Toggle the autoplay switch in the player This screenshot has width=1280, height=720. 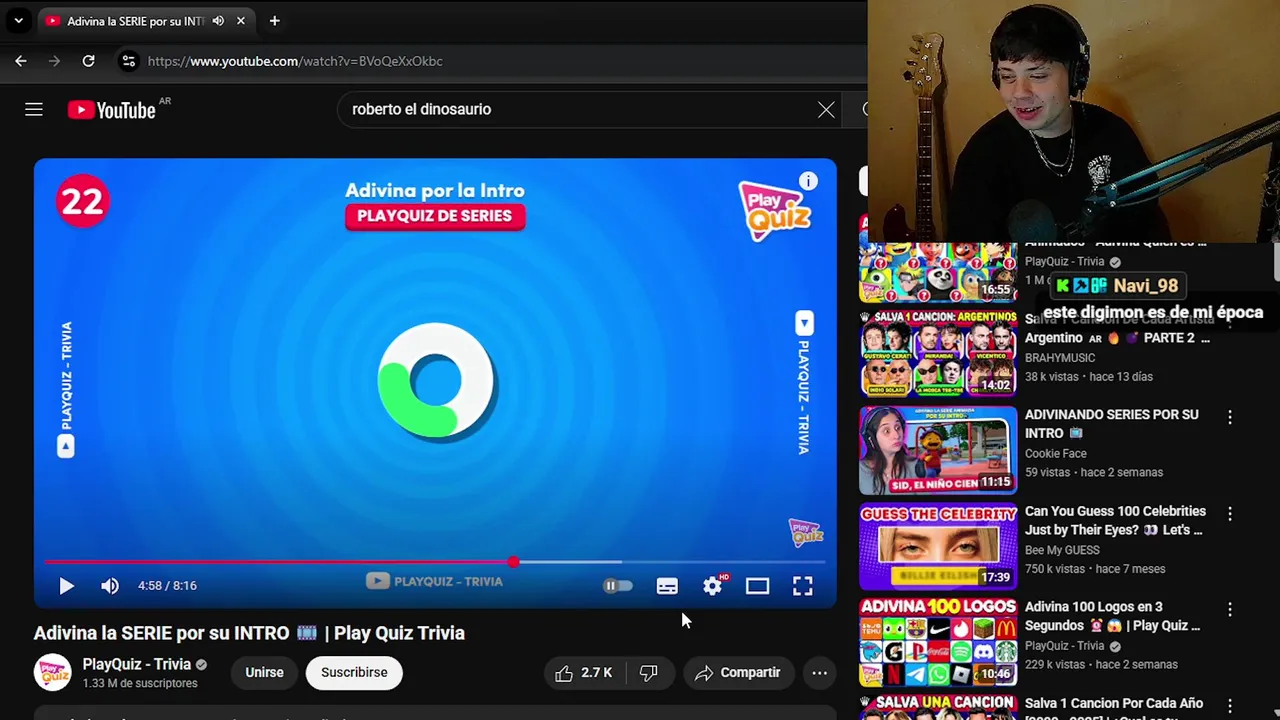tap(618, 586)
